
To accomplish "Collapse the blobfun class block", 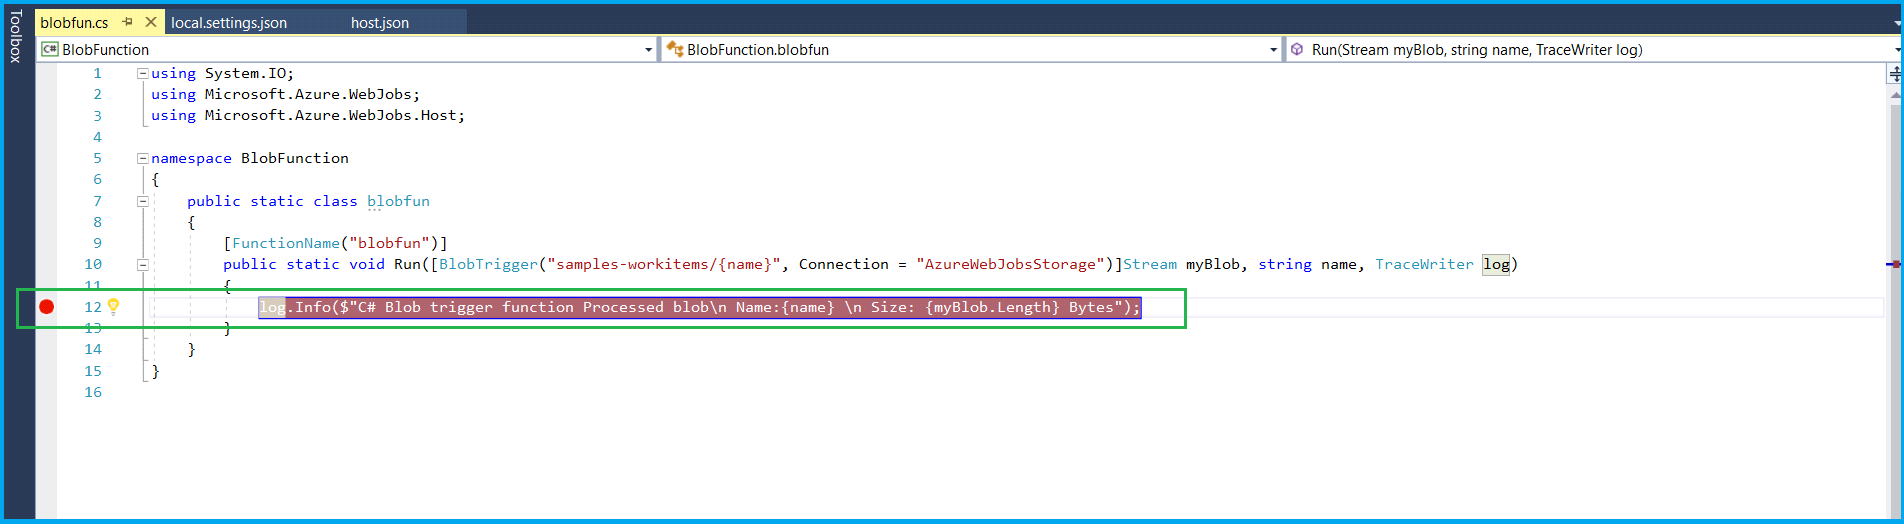I will tap(143, 201).
